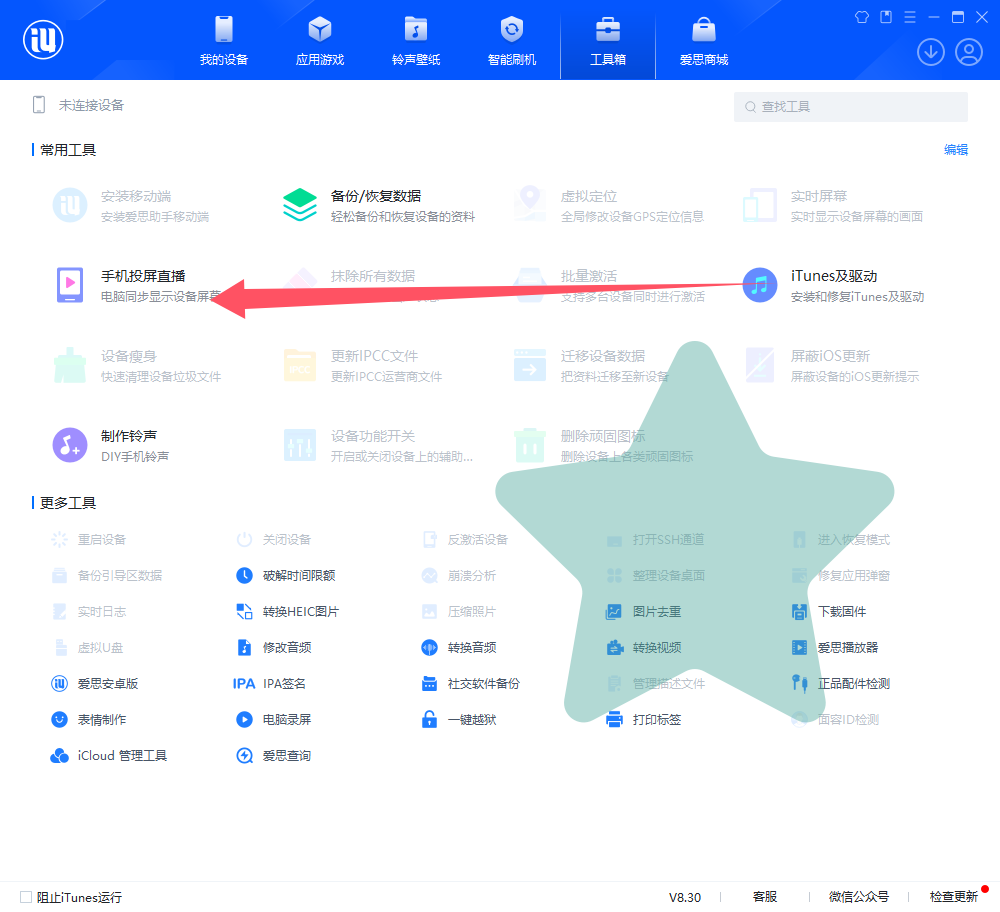Open the iTunes及驱动 tool
This screenshot has height=912, width=1000.
[834, 285]
